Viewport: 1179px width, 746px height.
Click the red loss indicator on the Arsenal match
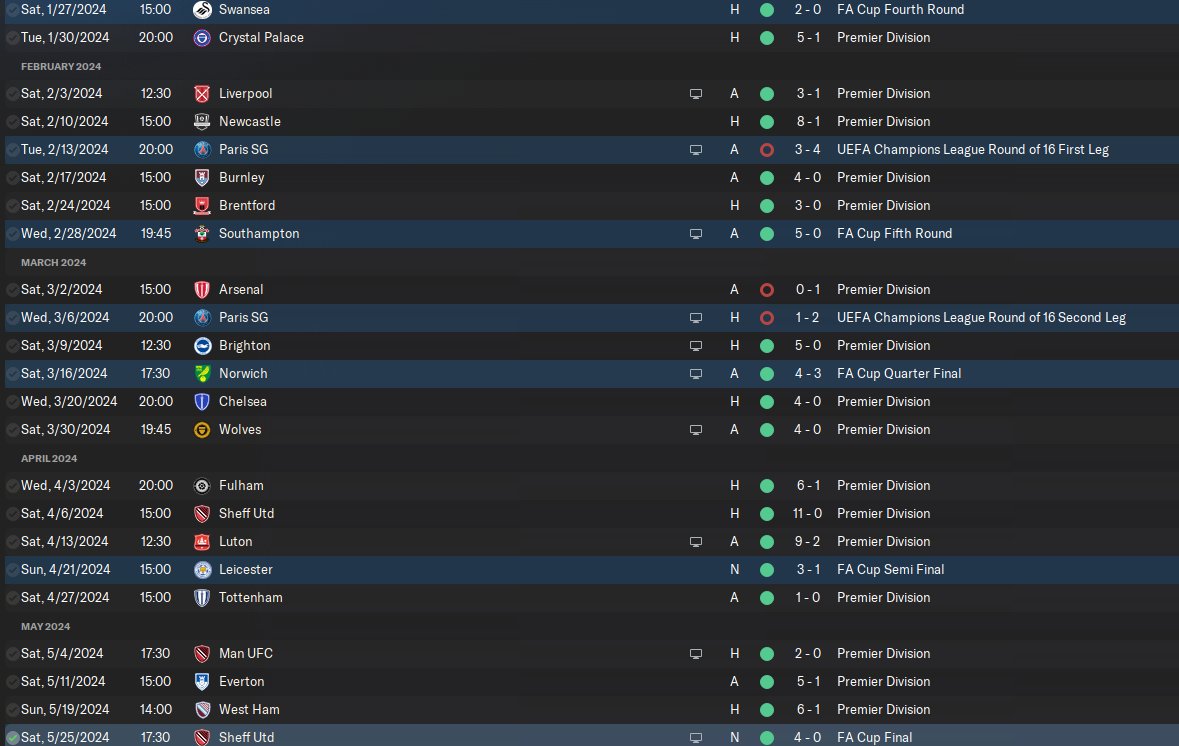point(767,290)
